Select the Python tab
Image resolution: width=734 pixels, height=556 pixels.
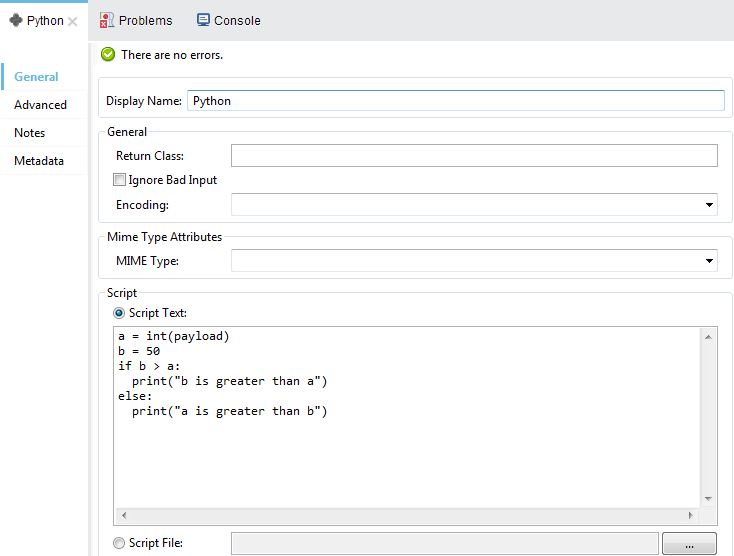44,21
